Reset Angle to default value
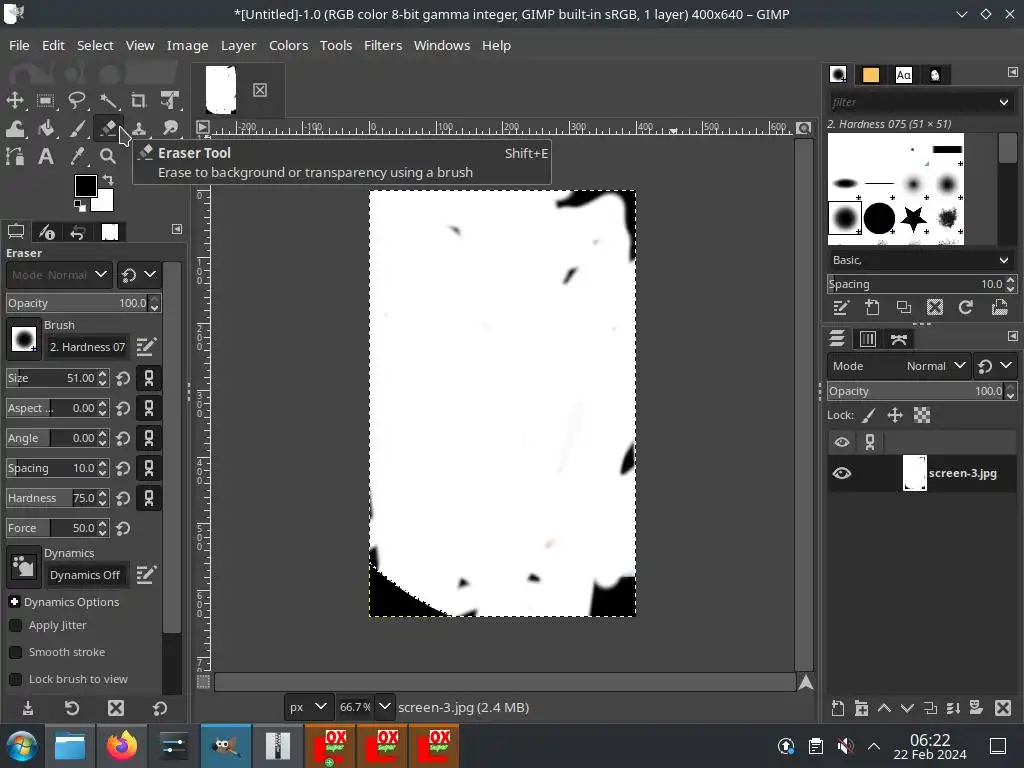The width and height of the screenshot is (1024, 768). coord(123,438)
